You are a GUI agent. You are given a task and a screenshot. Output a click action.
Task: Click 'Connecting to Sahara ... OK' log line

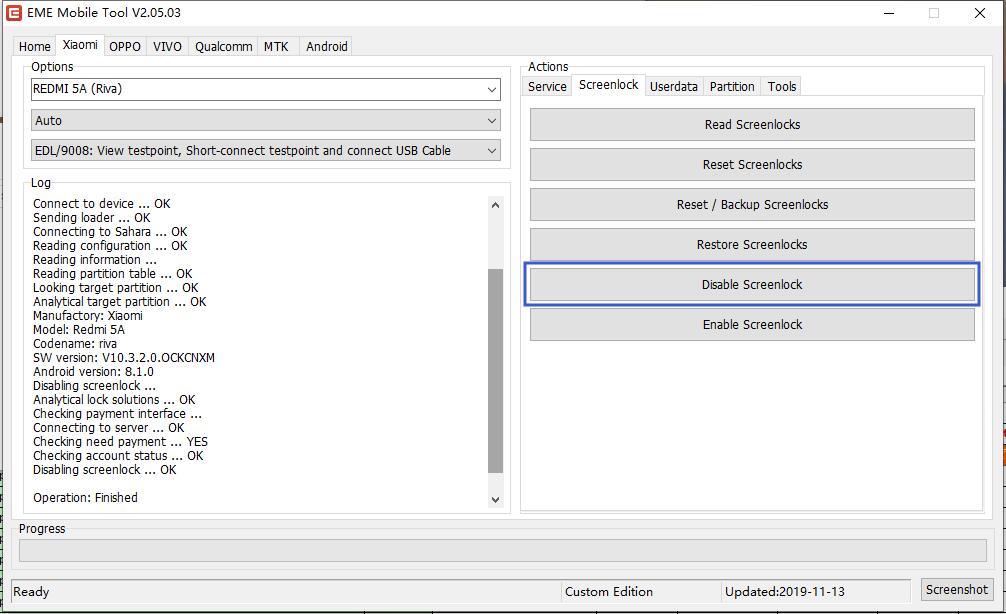point(110,232)
